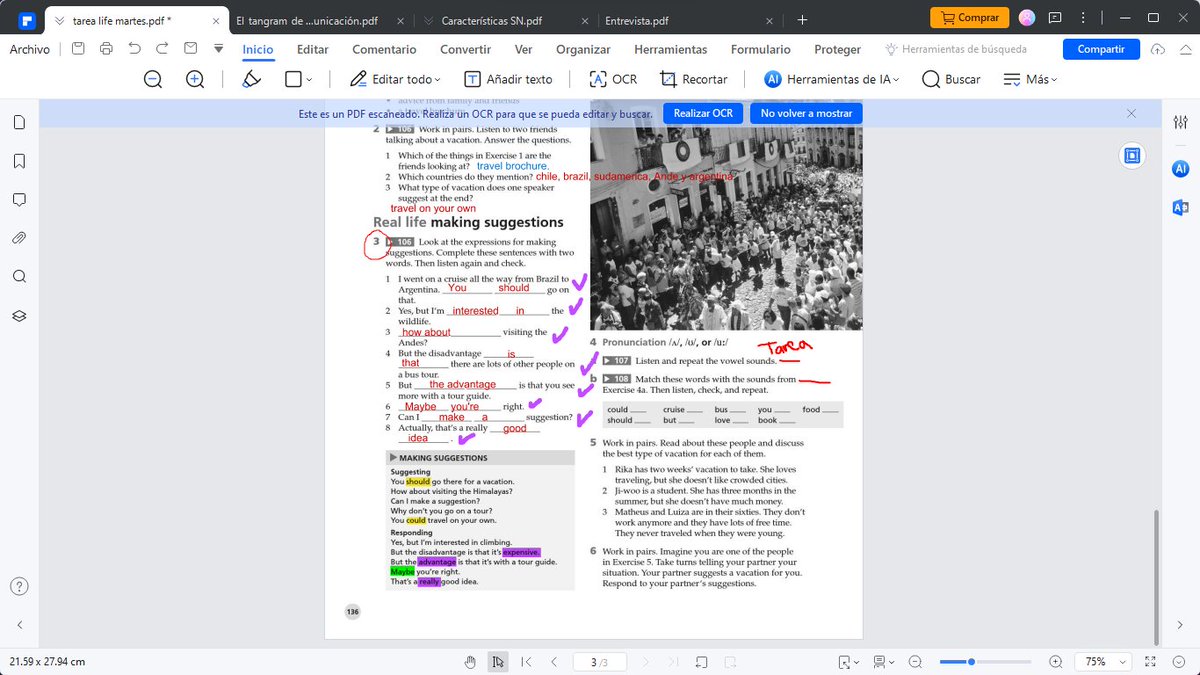1200x675 pixels.
Task: Click the zoom in magnifier in toolbar
Action: pos(195,79)
